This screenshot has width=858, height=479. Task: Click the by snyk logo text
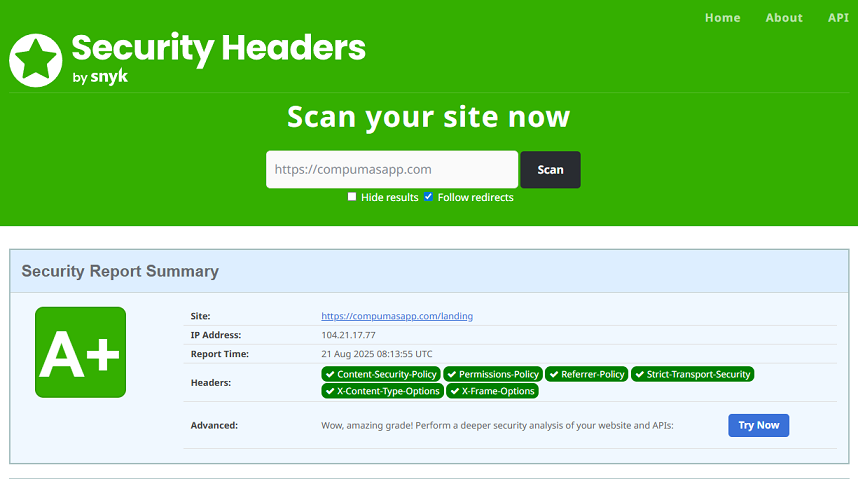tap(100, 77)
